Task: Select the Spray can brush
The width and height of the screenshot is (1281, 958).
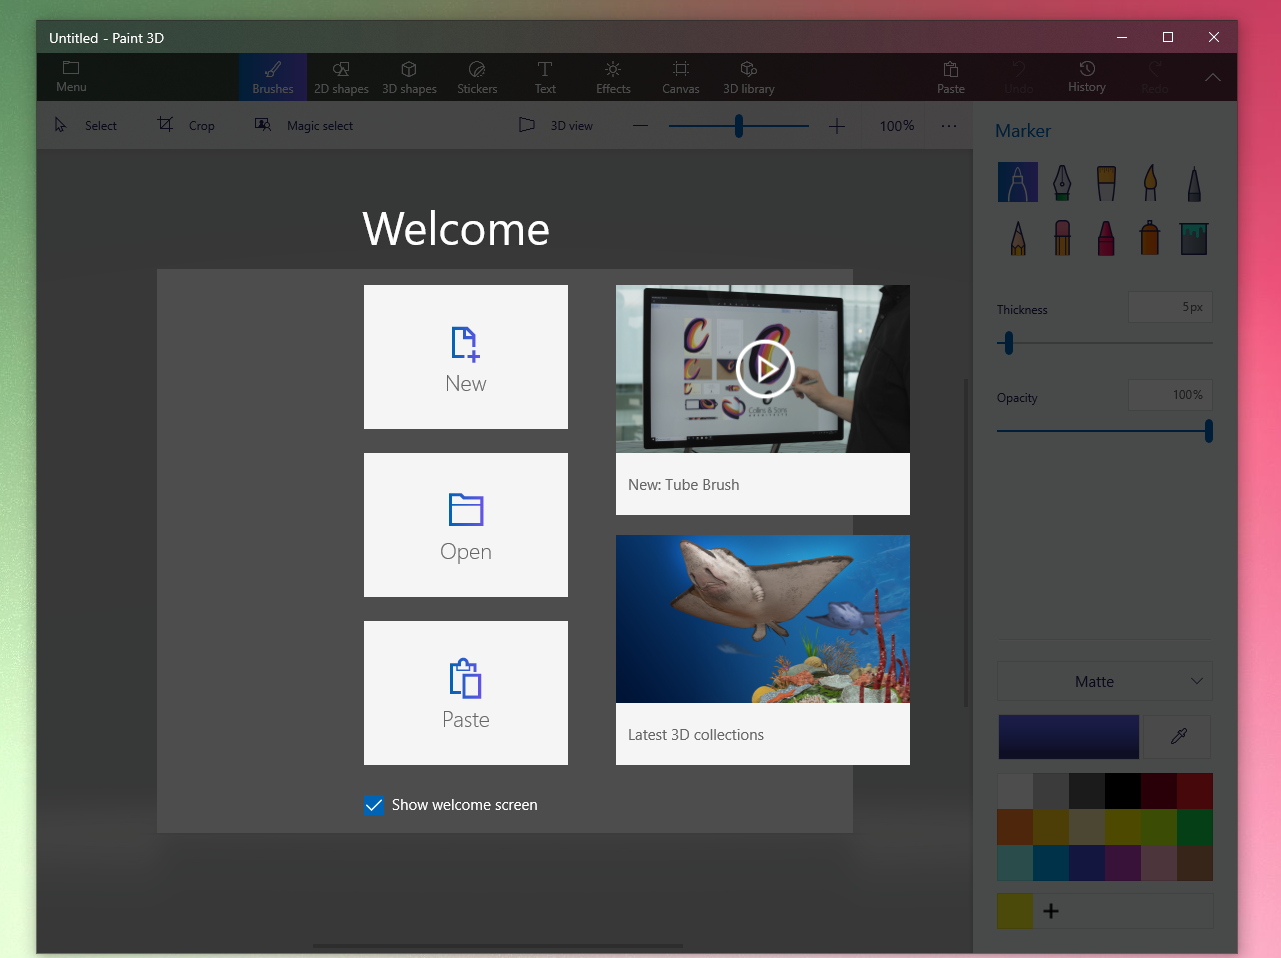Action: [1149, 237]
